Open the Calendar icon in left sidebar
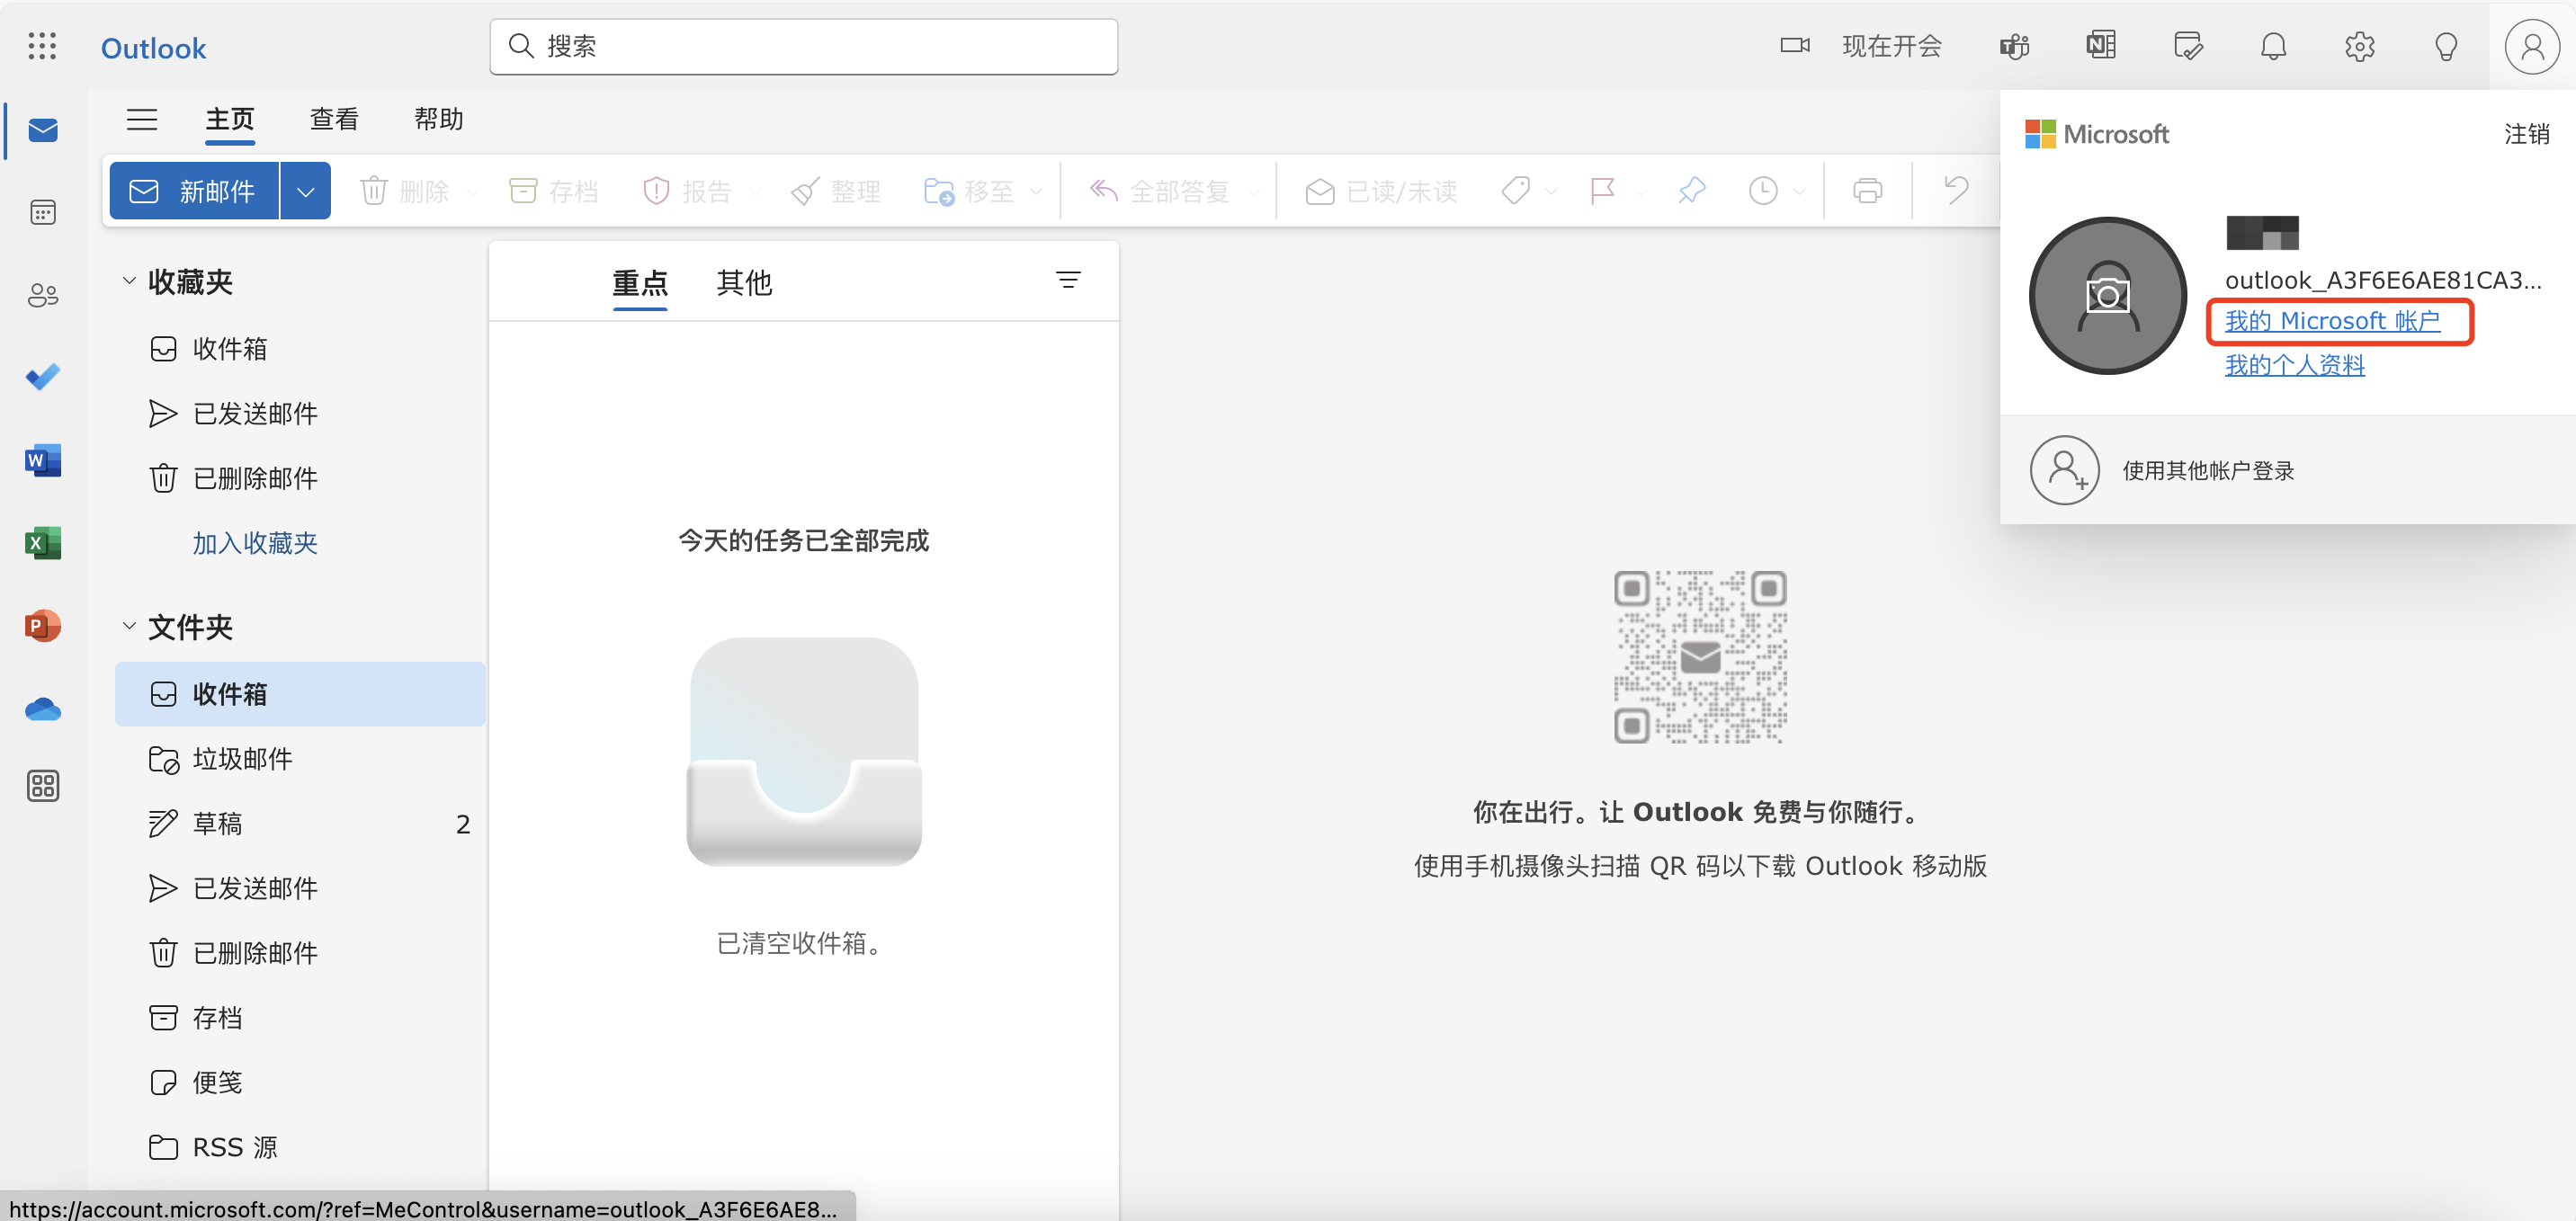Image resolution: width=2576 pixels, height=1221 pixels. click(43, 212)
